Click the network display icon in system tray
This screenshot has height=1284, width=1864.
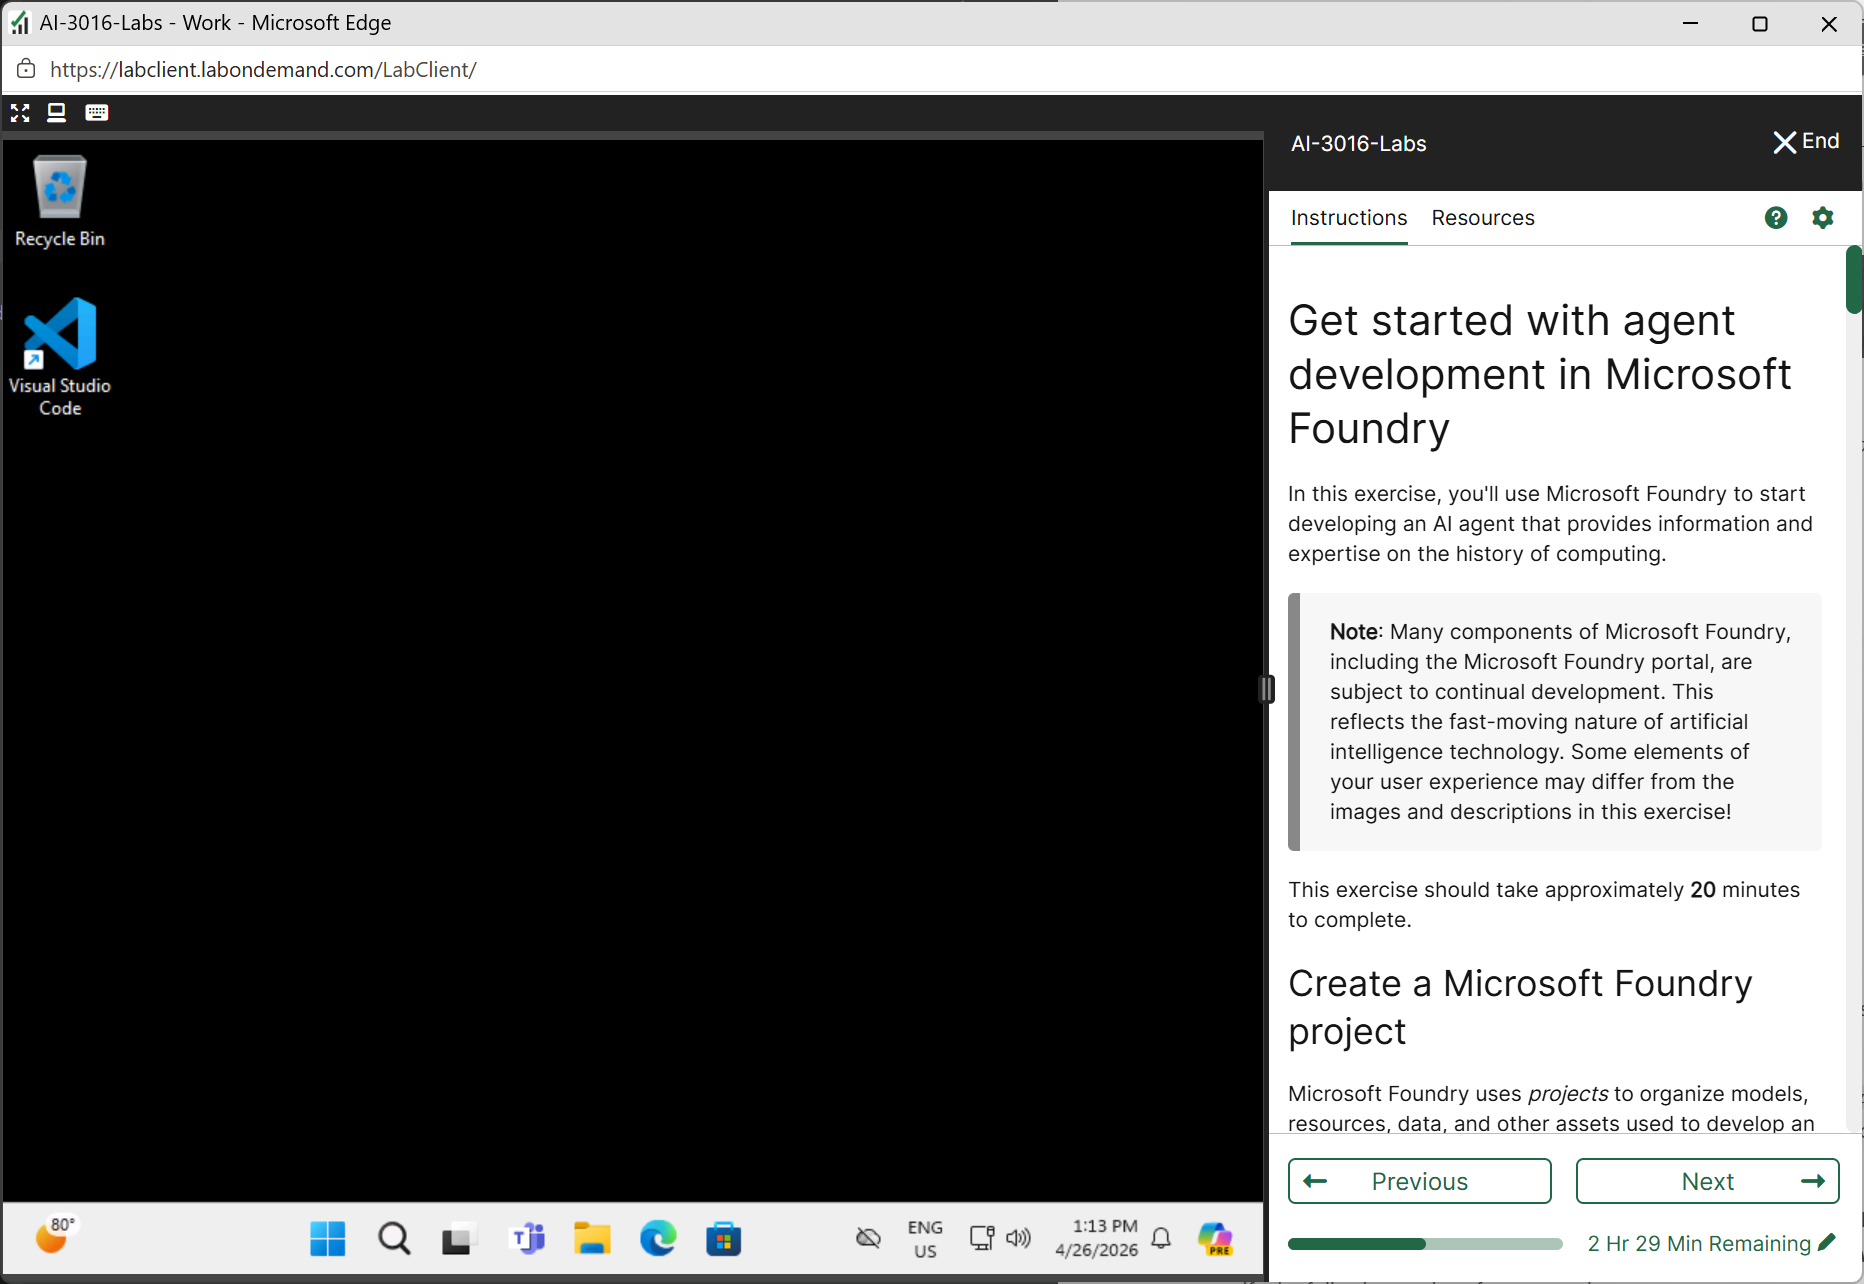pyautogui.click(x=982, y=1238)
